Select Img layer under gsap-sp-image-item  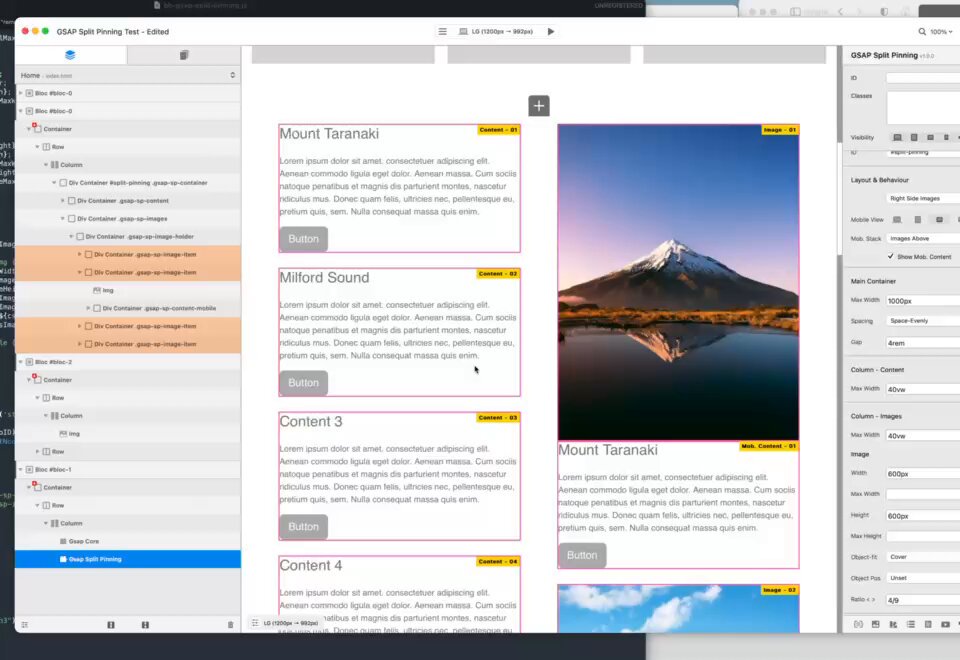tap(128, 290)
